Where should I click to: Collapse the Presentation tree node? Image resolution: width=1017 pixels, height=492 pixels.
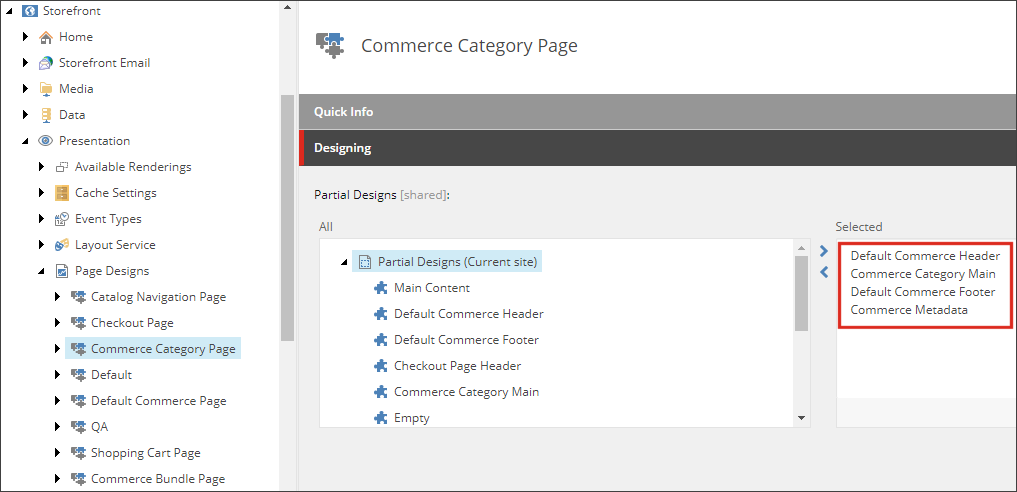tap(25, 141)
